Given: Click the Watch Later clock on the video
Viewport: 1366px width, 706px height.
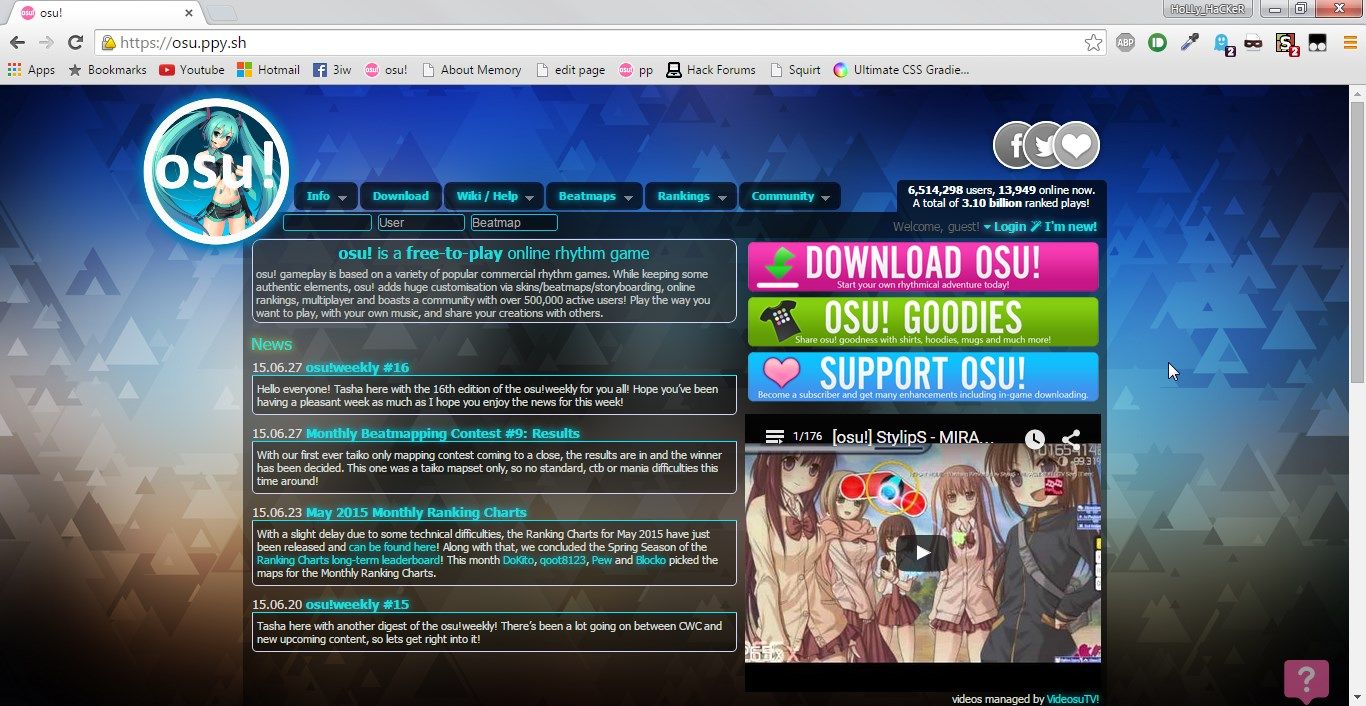Looking at the screenshot, I should point(1035,438).
